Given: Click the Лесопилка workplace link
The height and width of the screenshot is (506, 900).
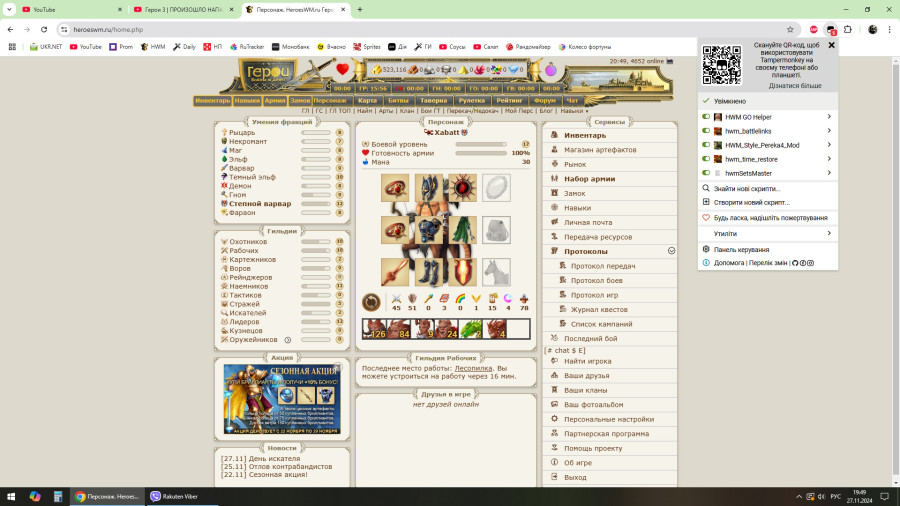Looking at the screenshot, I should click(x=474, y=368).
